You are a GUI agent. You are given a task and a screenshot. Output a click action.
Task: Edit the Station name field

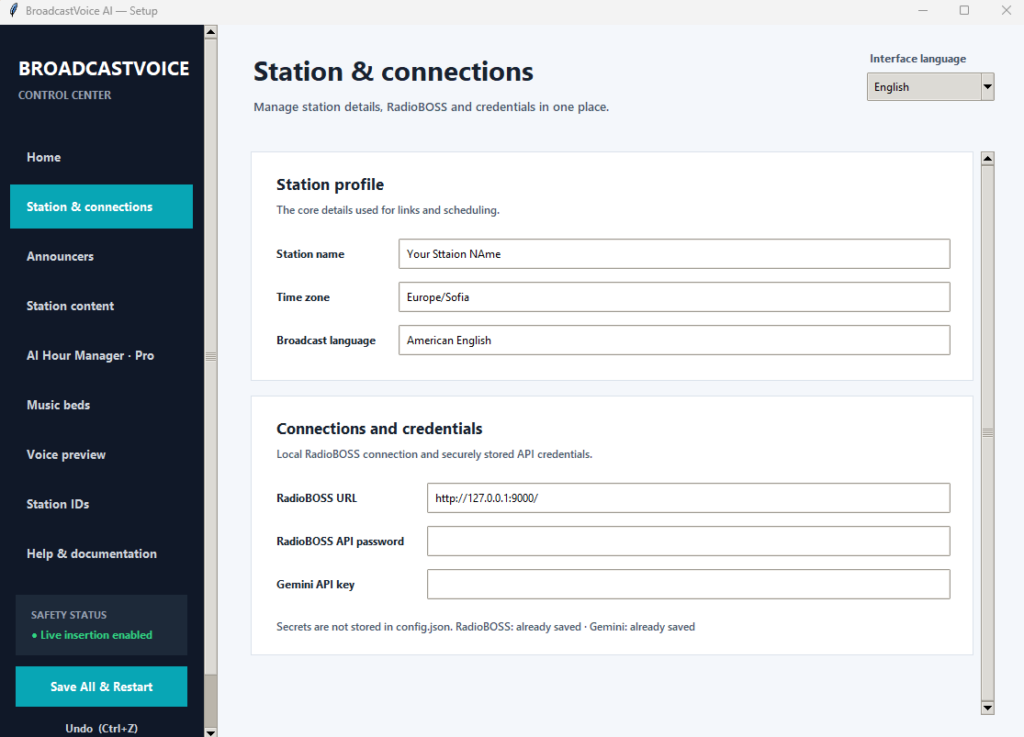click(674, 254)
